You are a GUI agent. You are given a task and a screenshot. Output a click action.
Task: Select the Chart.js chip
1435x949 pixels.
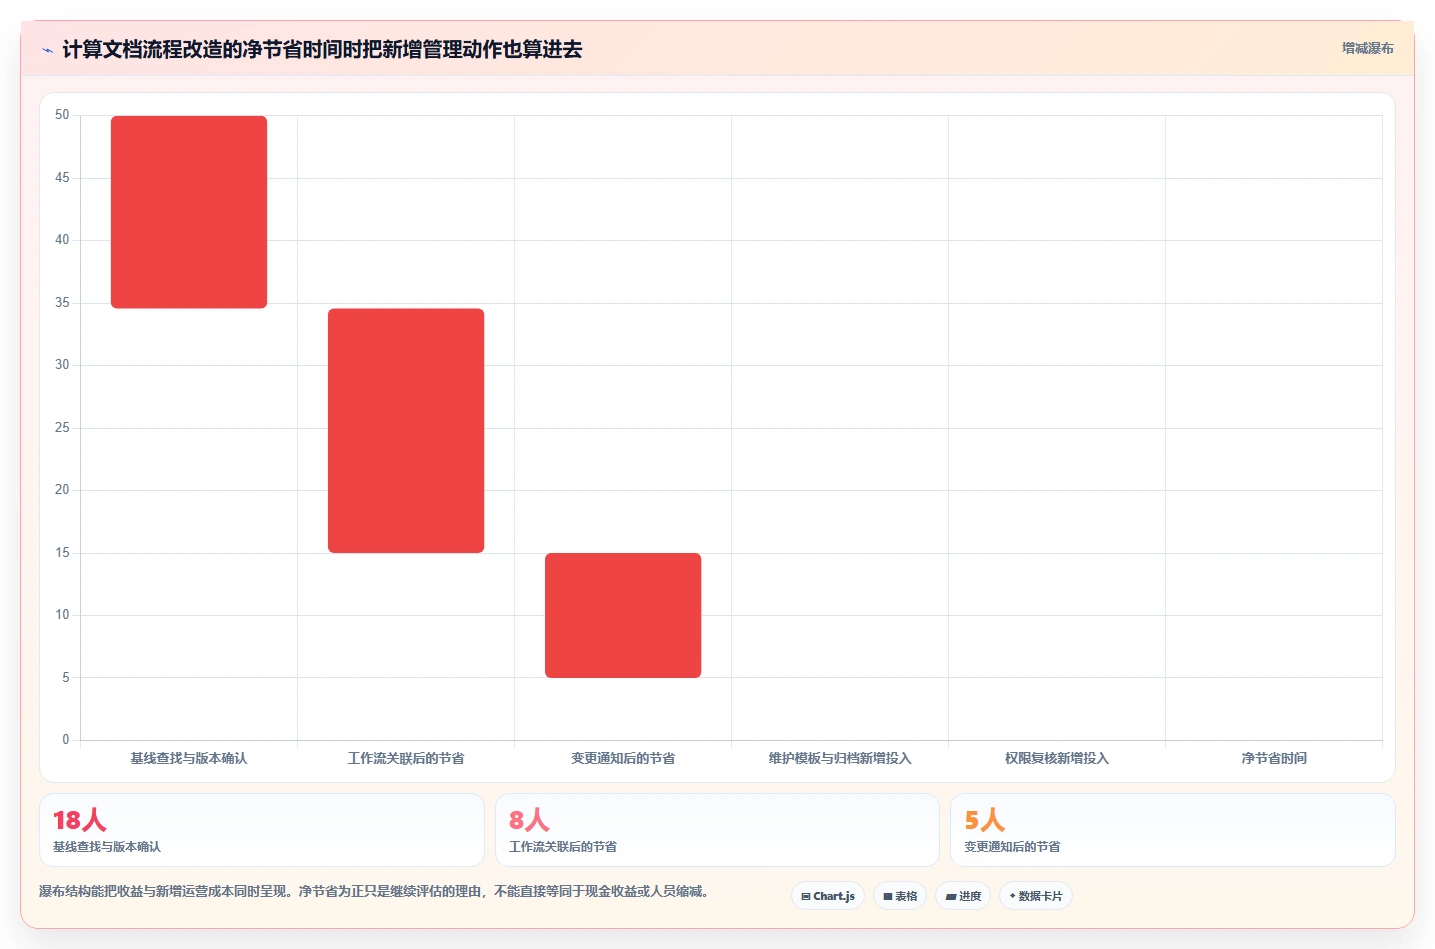pyautogui.click(x=828, y=896)
